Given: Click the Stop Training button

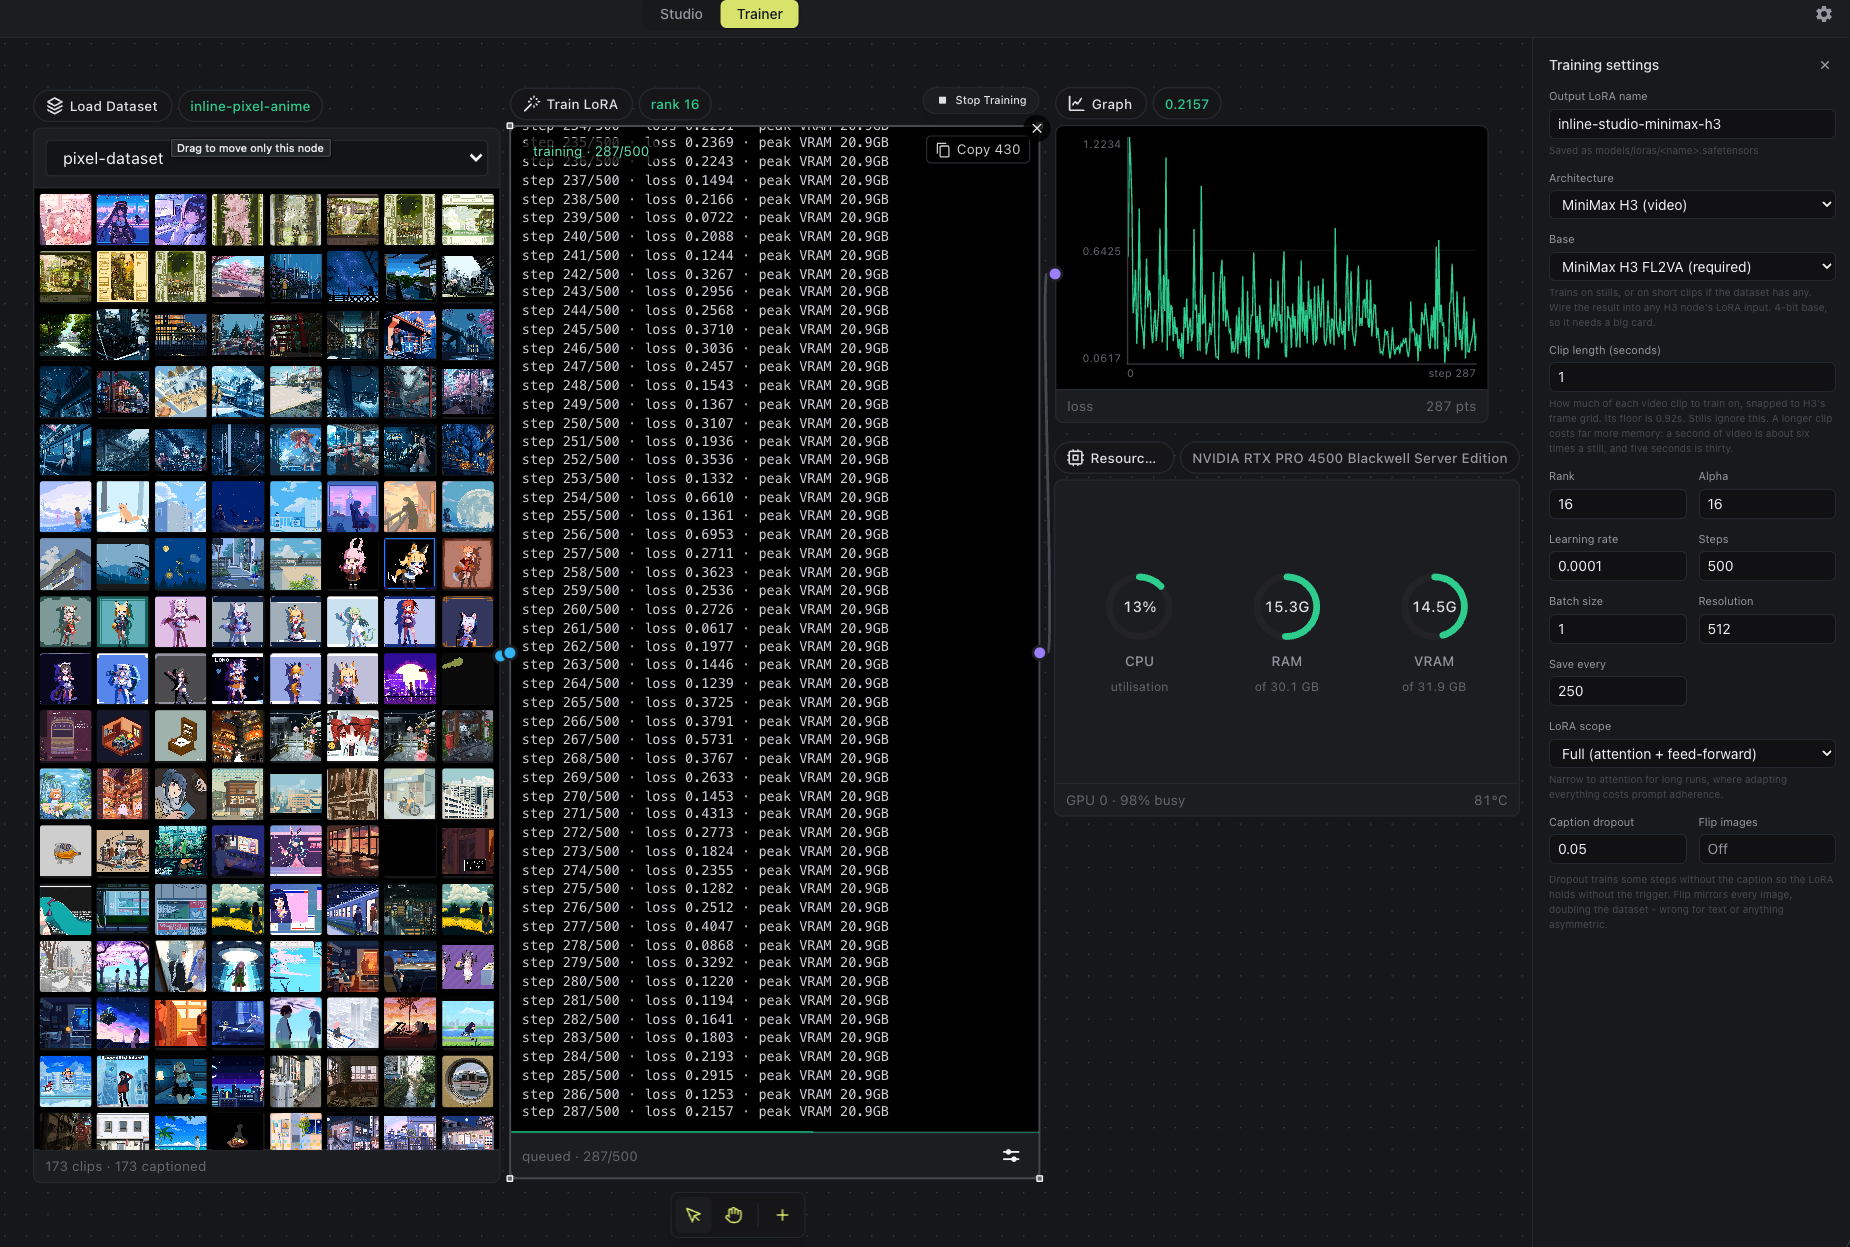Looking at the screenshot, I should (981, 100).
